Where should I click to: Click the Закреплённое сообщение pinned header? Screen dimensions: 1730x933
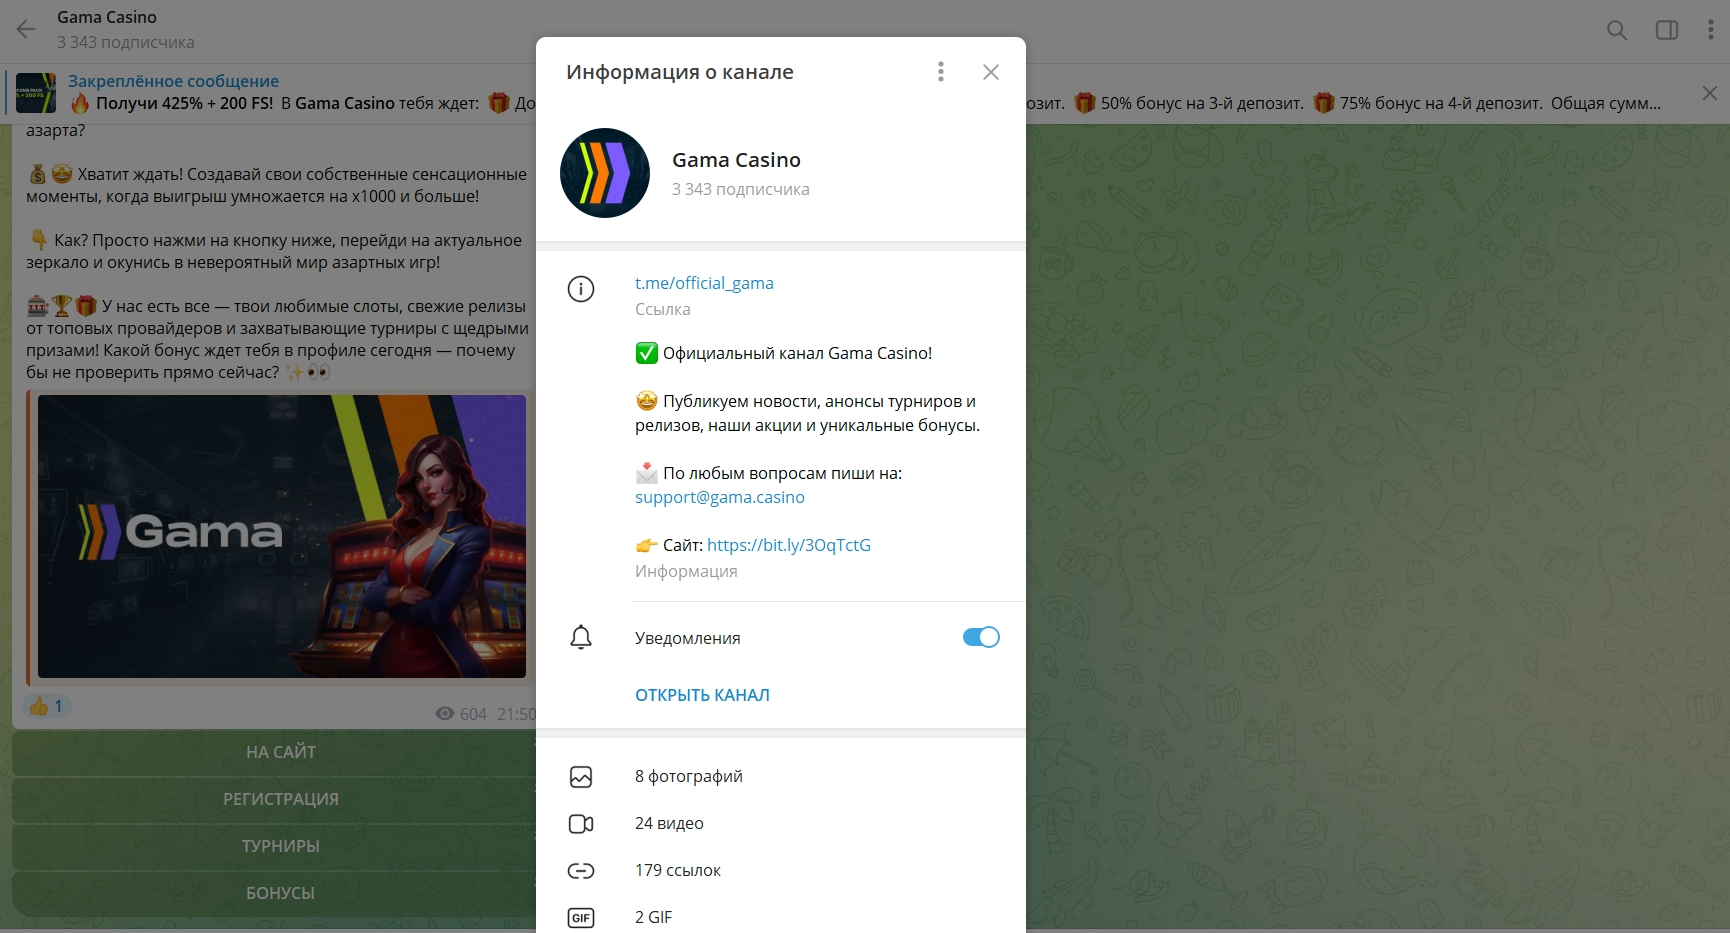pyautogui.click(x=173, y=81)
